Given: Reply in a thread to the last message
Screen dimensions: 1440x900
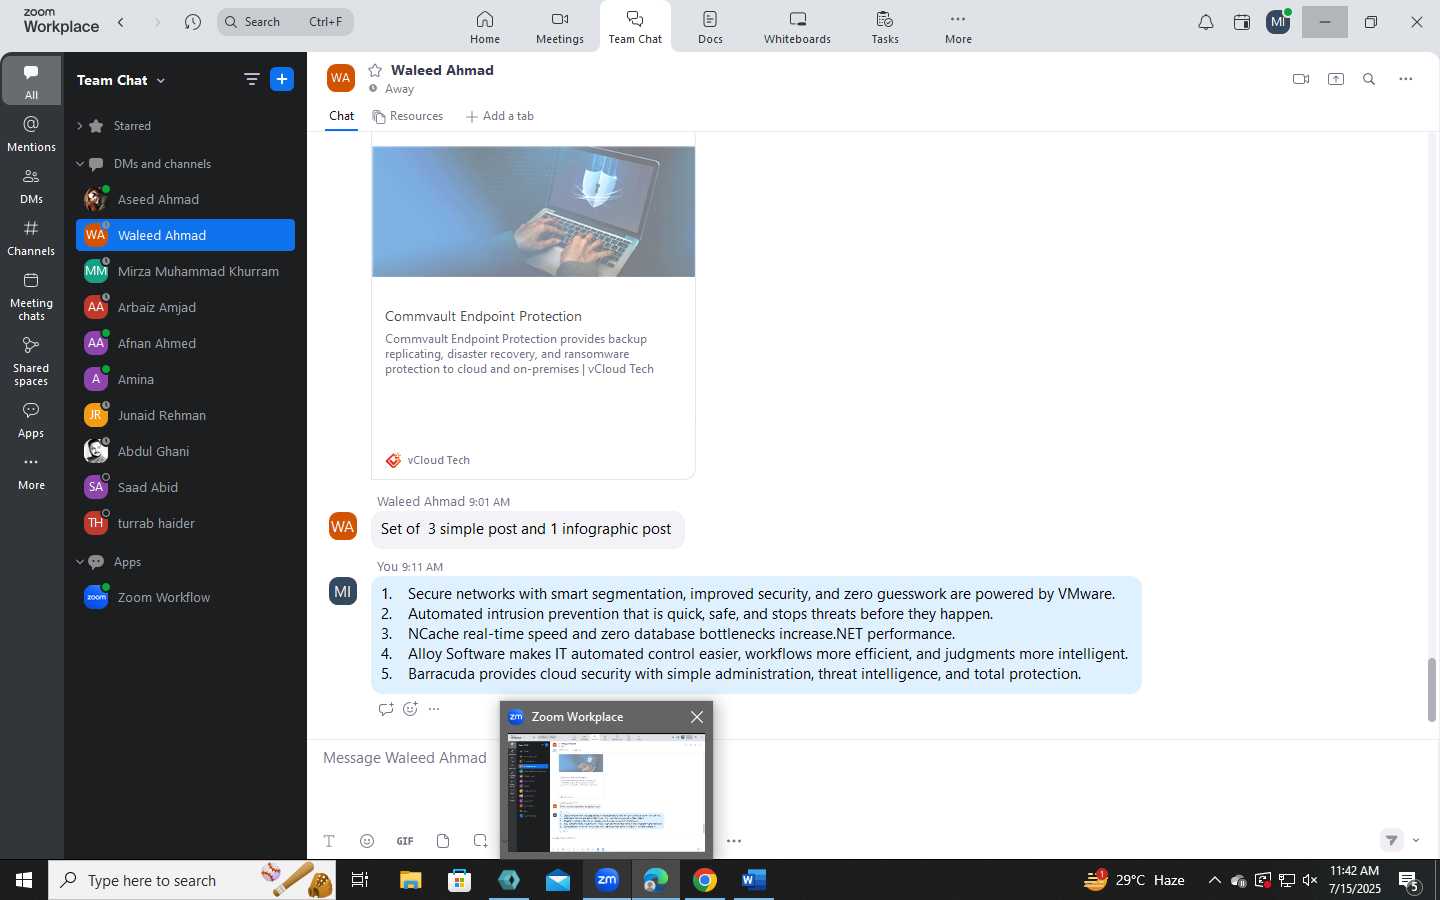Looking at the screenshot, I should click(385, 709).
